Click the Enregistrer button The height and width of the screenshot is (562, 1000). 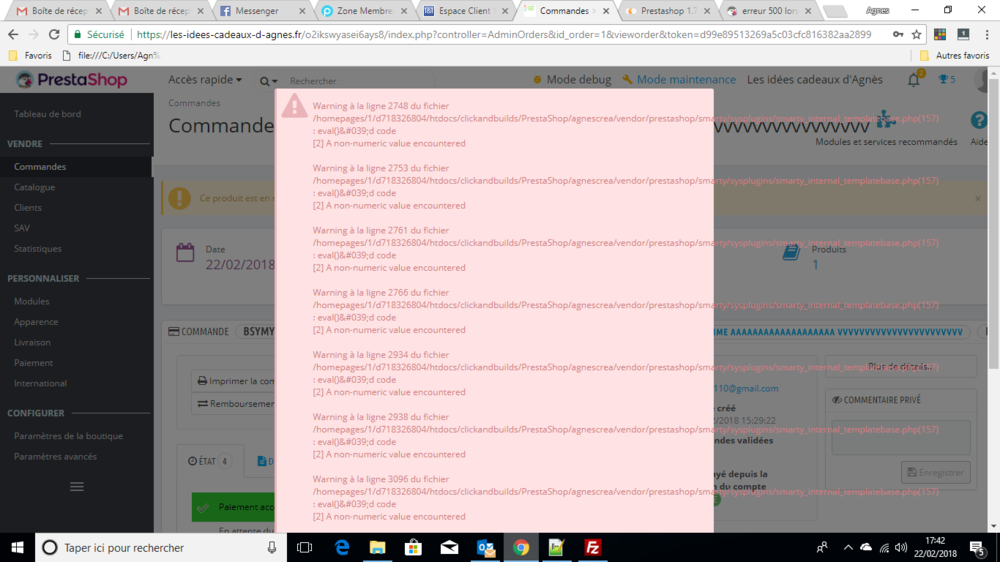point(936,473)
